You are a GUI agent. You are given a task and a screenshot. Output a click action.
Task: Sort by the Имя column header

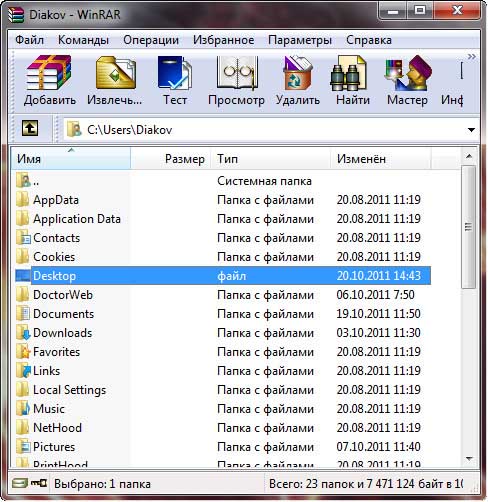[71, 159]
